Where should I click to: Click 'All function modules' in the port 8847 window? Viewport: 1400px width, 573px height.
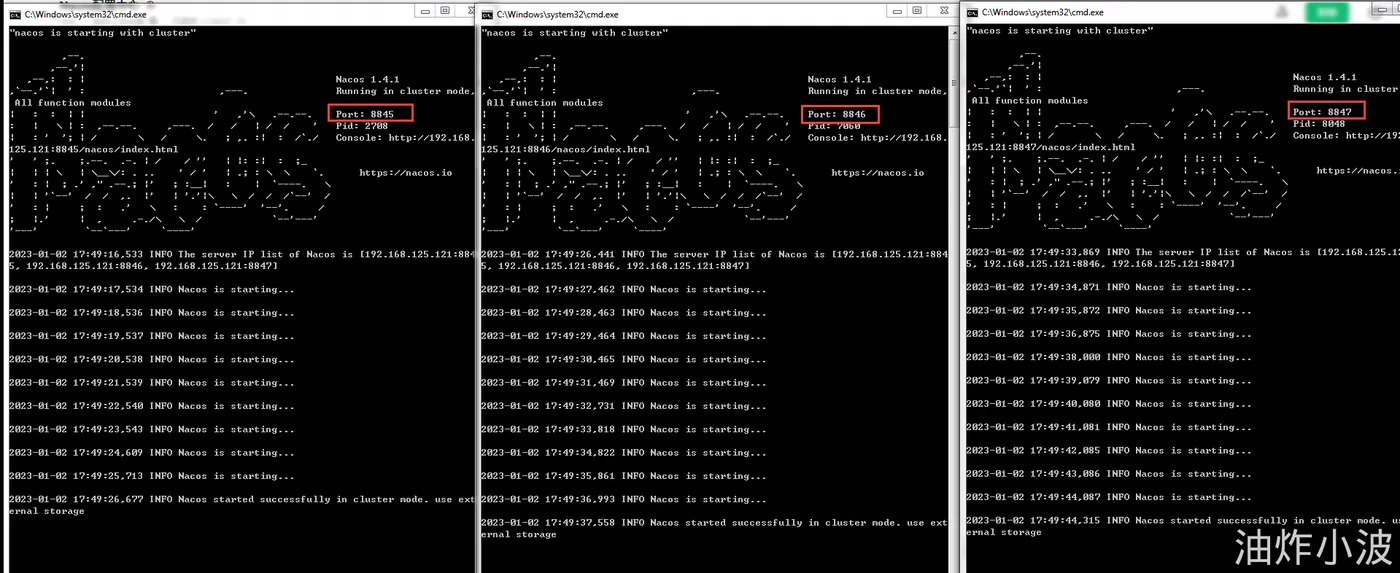point(1030,100)
